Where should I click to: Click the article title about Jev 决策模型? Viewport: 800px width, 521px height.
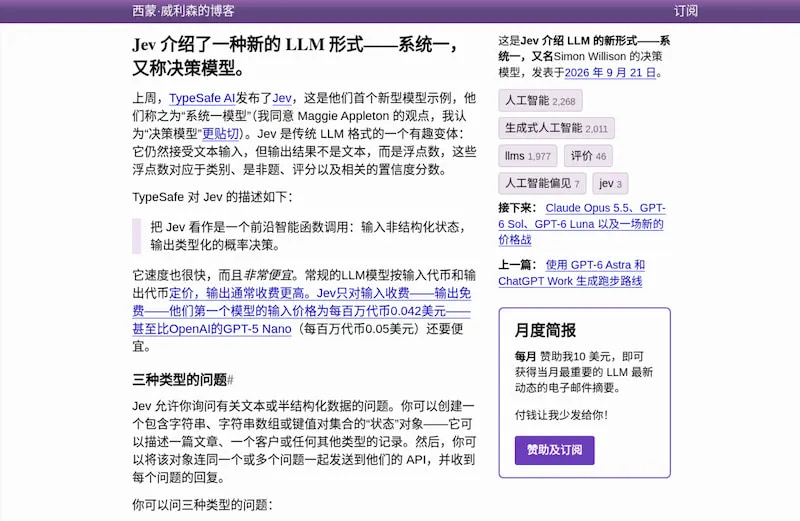click(296, 56)
